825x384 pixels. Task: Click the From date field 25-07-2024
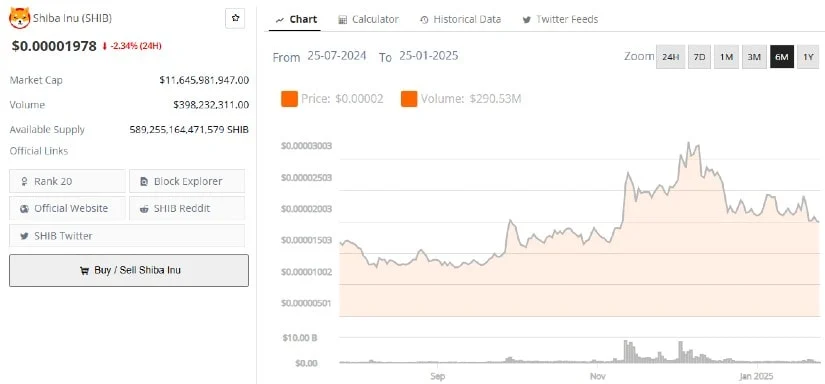pos(337,56)
